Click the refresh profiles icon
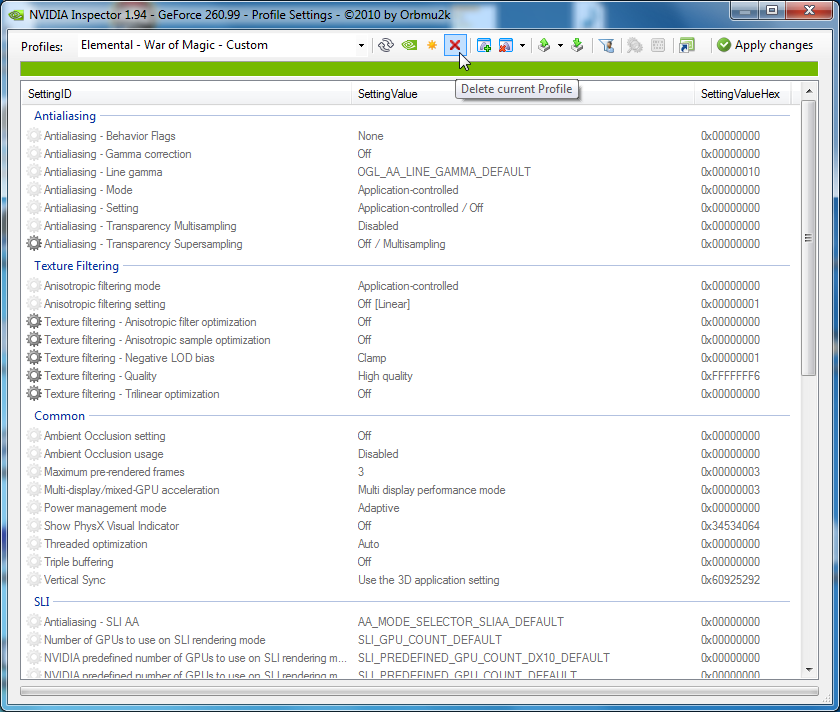This screenshot has height=712, width=840. (386, 45)
